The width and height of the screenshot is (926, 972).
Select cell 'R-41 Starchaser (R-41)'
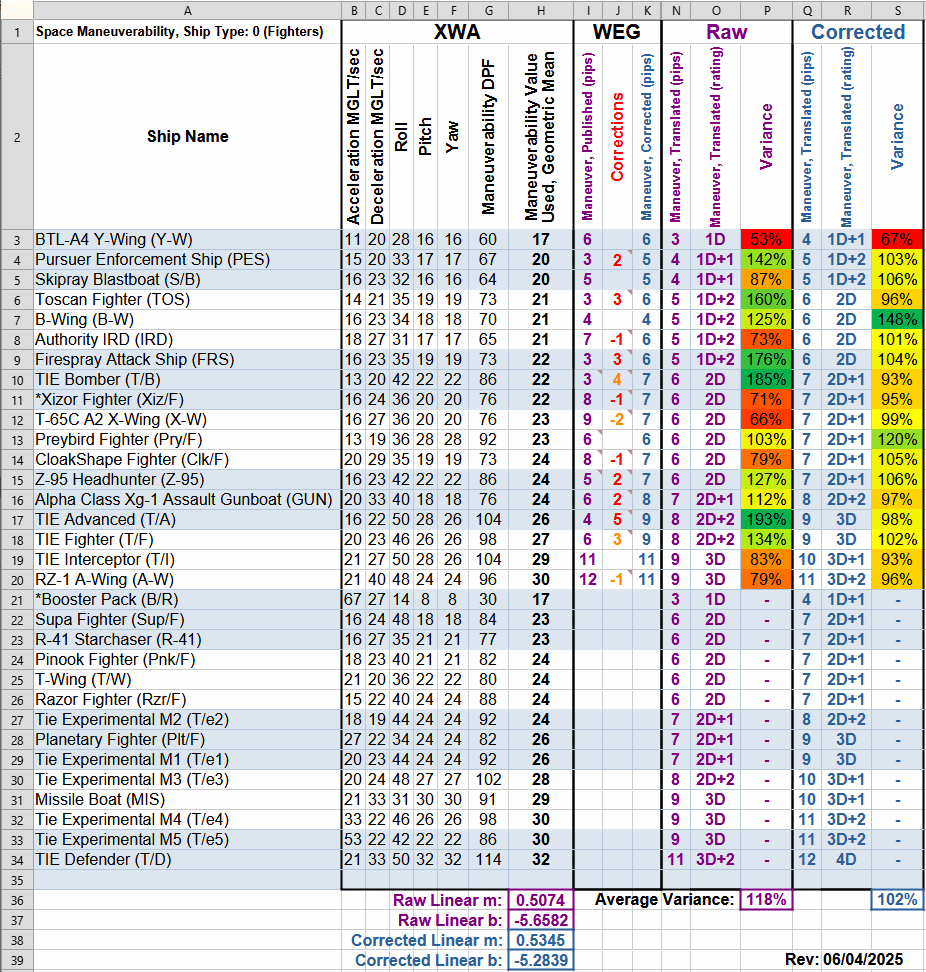tap(187, 639)
